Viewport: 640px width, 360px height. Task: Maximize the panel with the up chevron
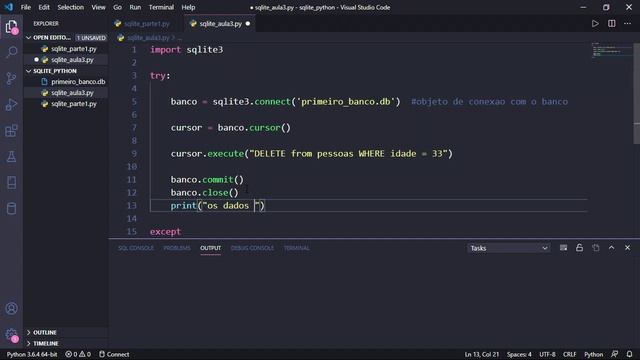pyautogui.click(x=611, y=248)
